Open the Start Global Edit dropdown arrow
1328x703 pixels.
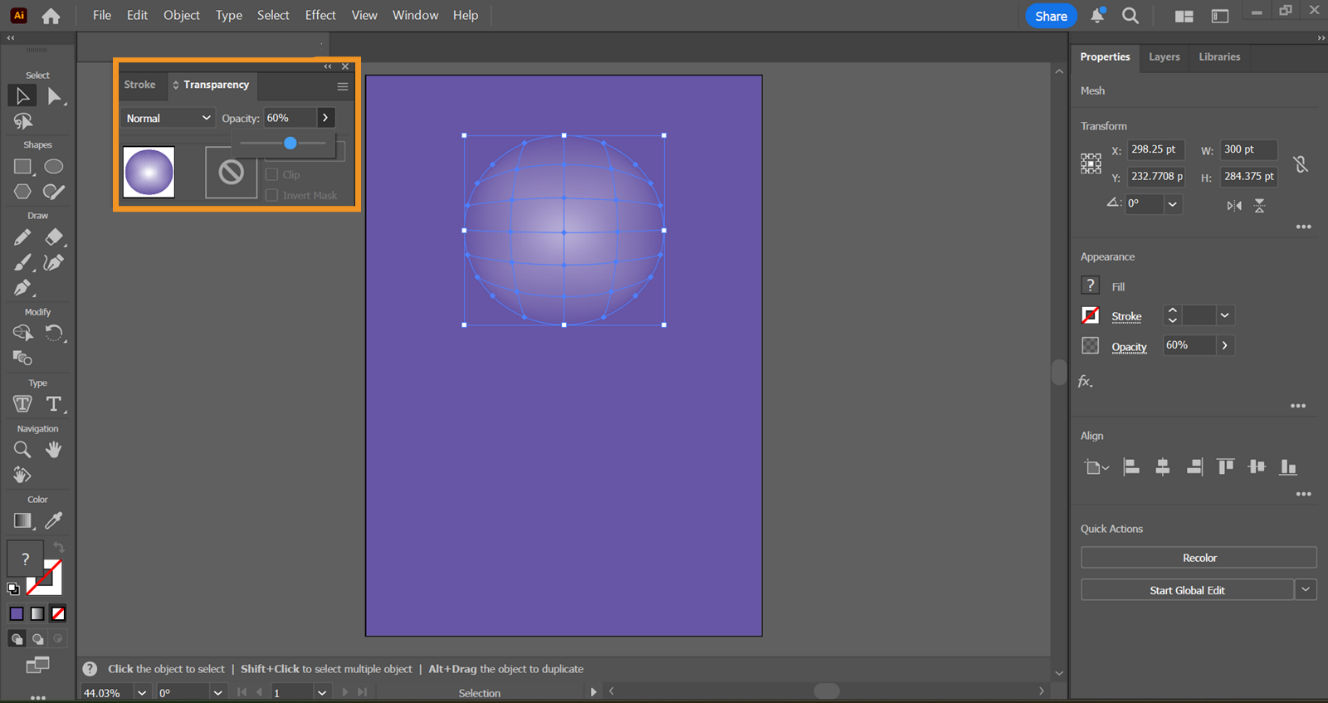1306,589
